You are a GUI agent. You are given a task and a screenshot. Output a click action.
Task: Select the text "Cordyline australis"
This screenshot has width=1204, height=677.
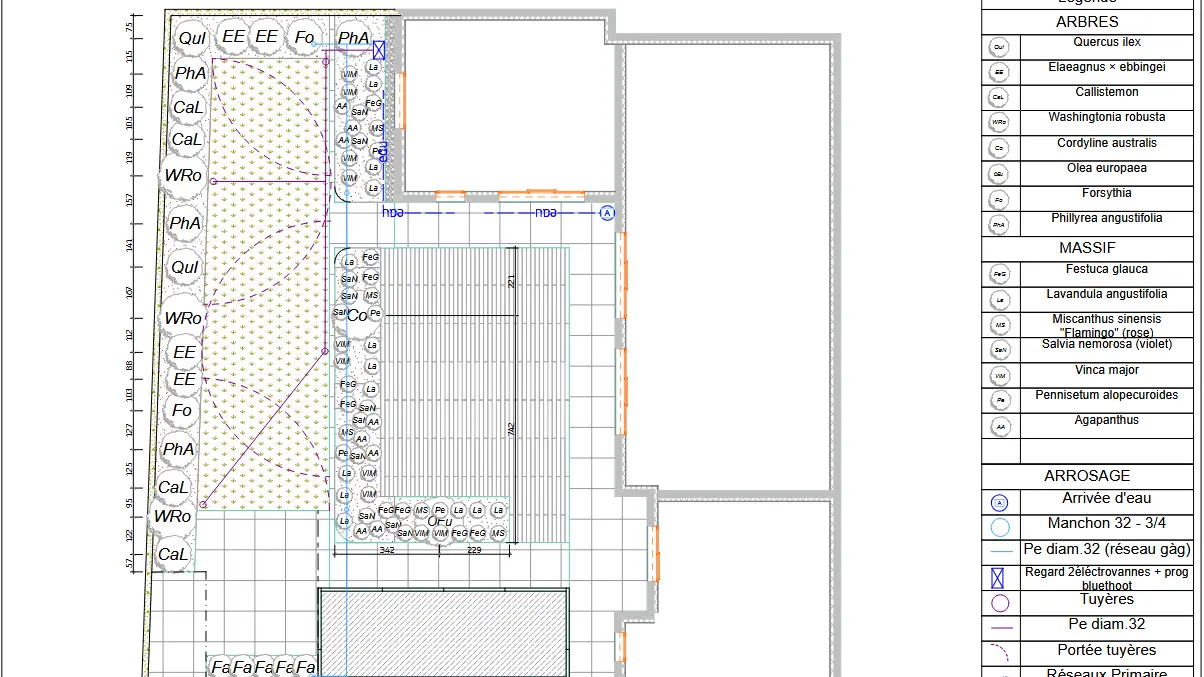click(x=1107, y=143)
